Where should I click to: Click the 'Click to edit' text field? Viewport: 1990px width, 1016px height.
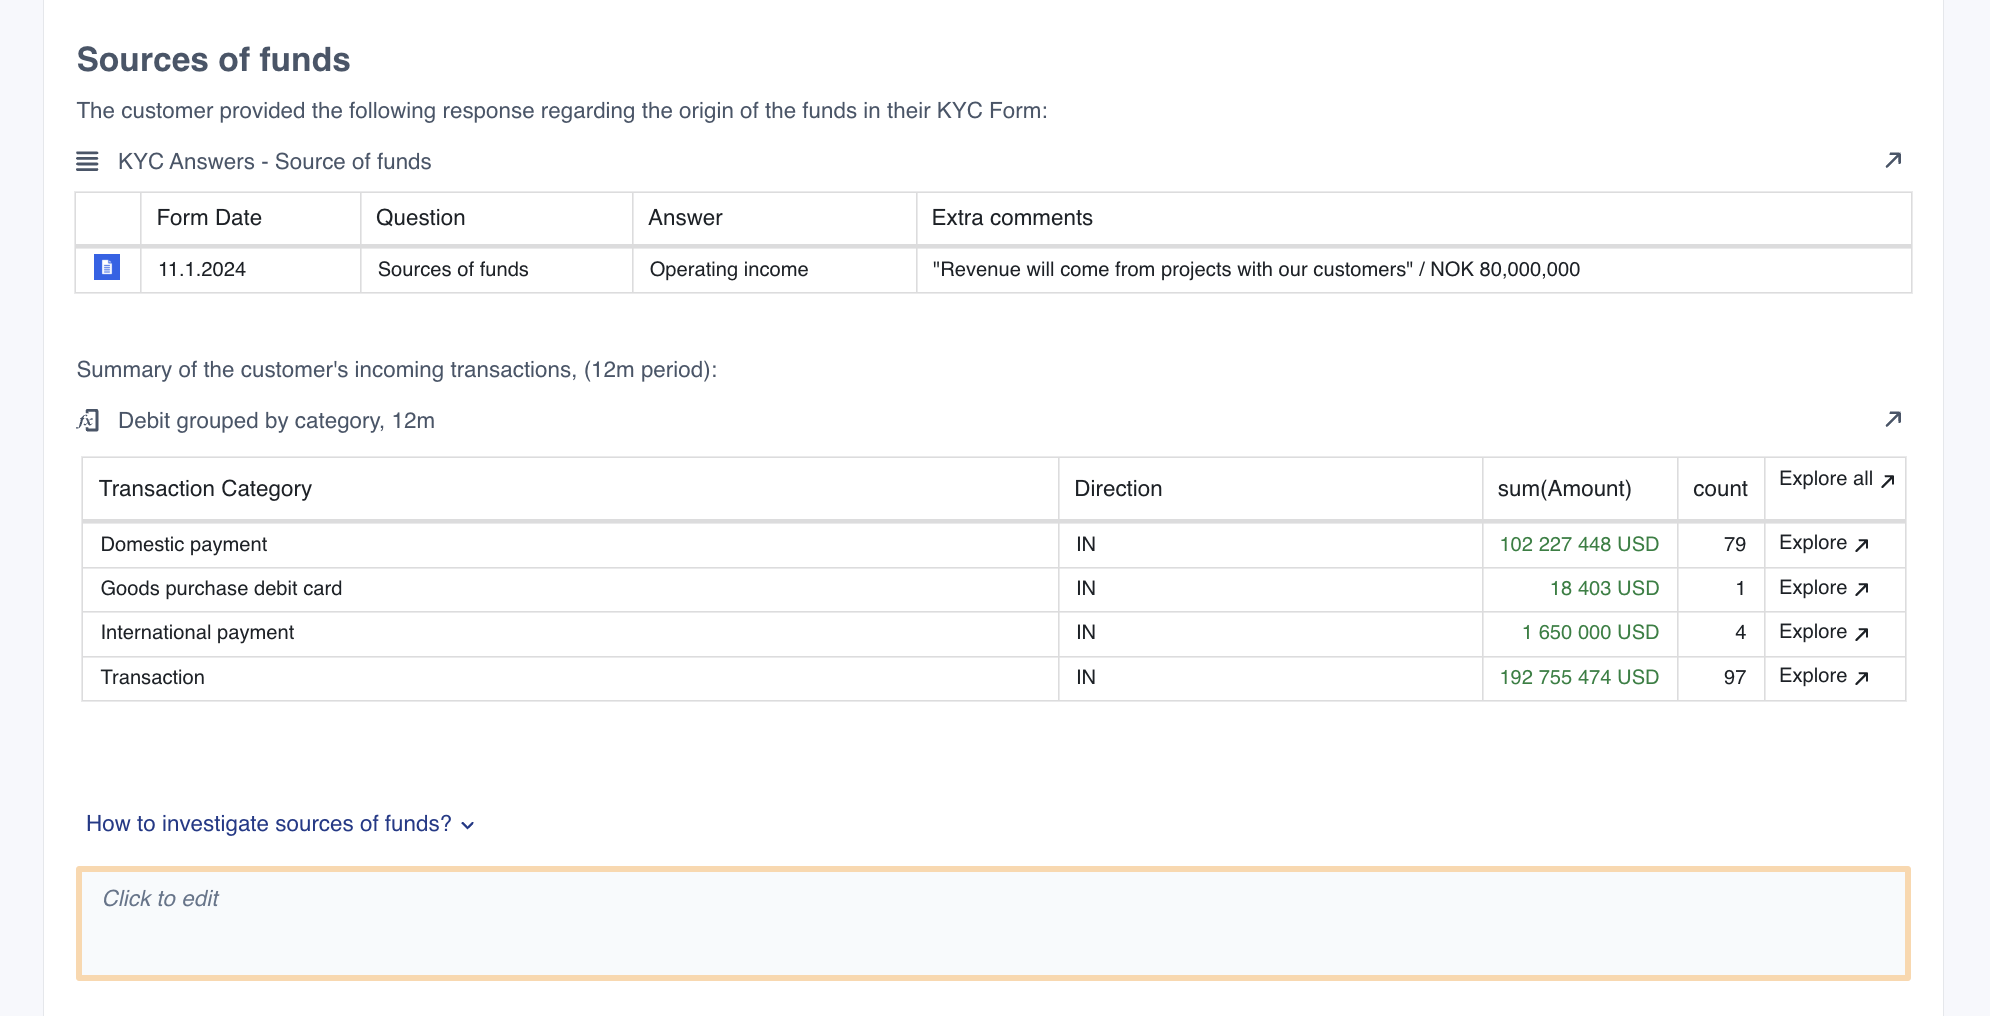pos(993,923)
